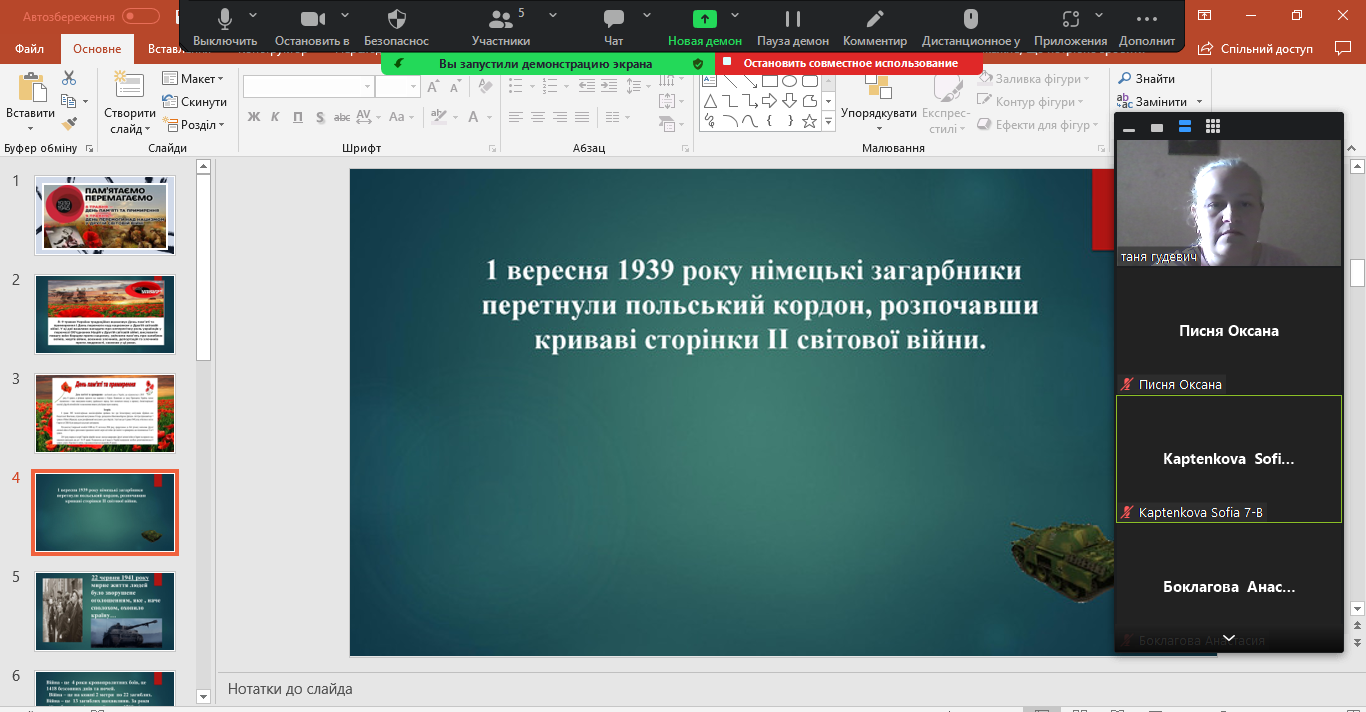The height and width of the screenshot is (712, 1366).
Task: Click the Замінити replace button
Action: point(1153,102)
